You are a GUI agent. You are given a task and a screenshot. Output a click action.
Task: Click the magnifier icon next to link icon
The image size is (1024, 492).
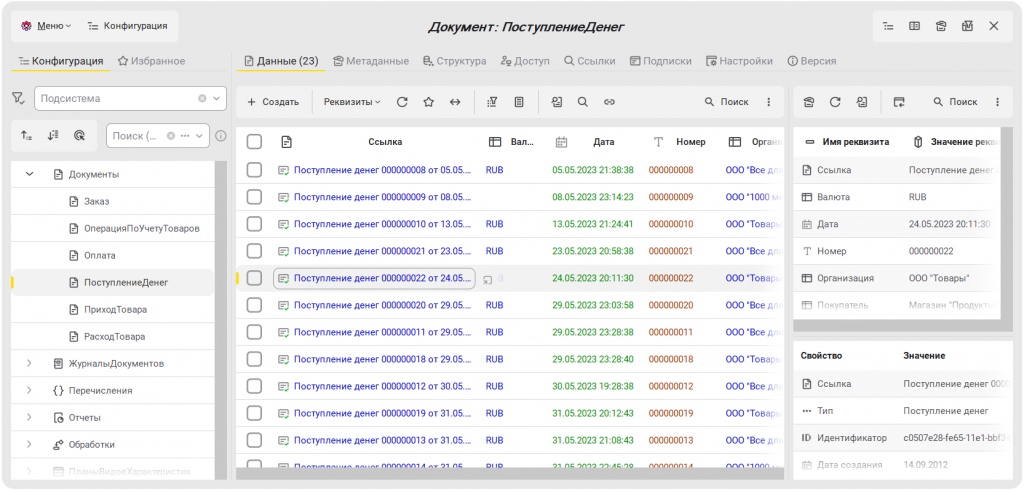coord(582,102)
